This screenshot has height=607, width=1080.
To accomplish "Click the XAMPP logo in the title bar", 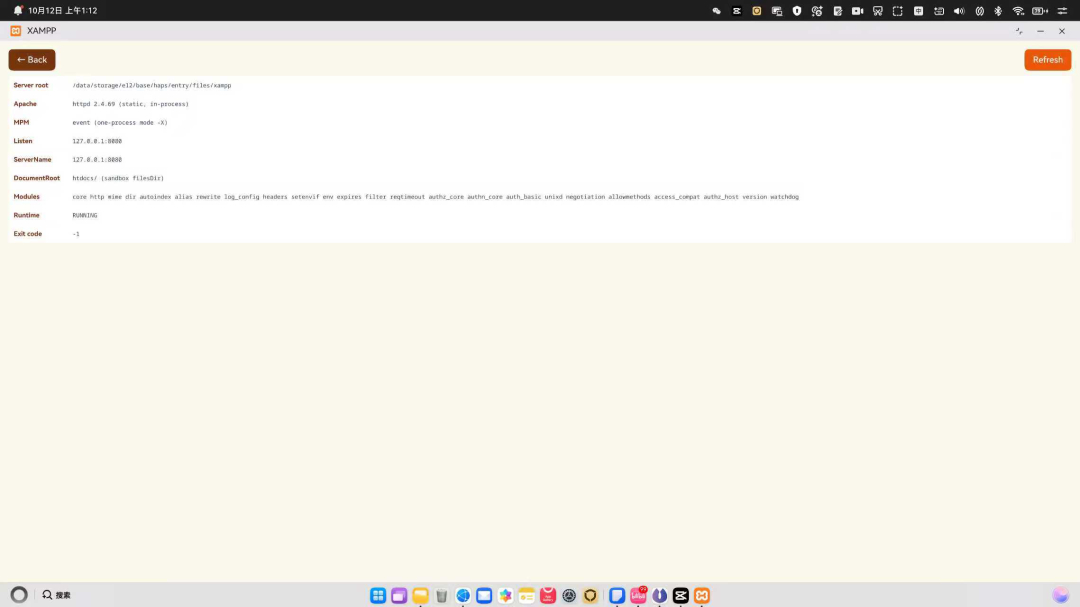I will tap(16, 31).
